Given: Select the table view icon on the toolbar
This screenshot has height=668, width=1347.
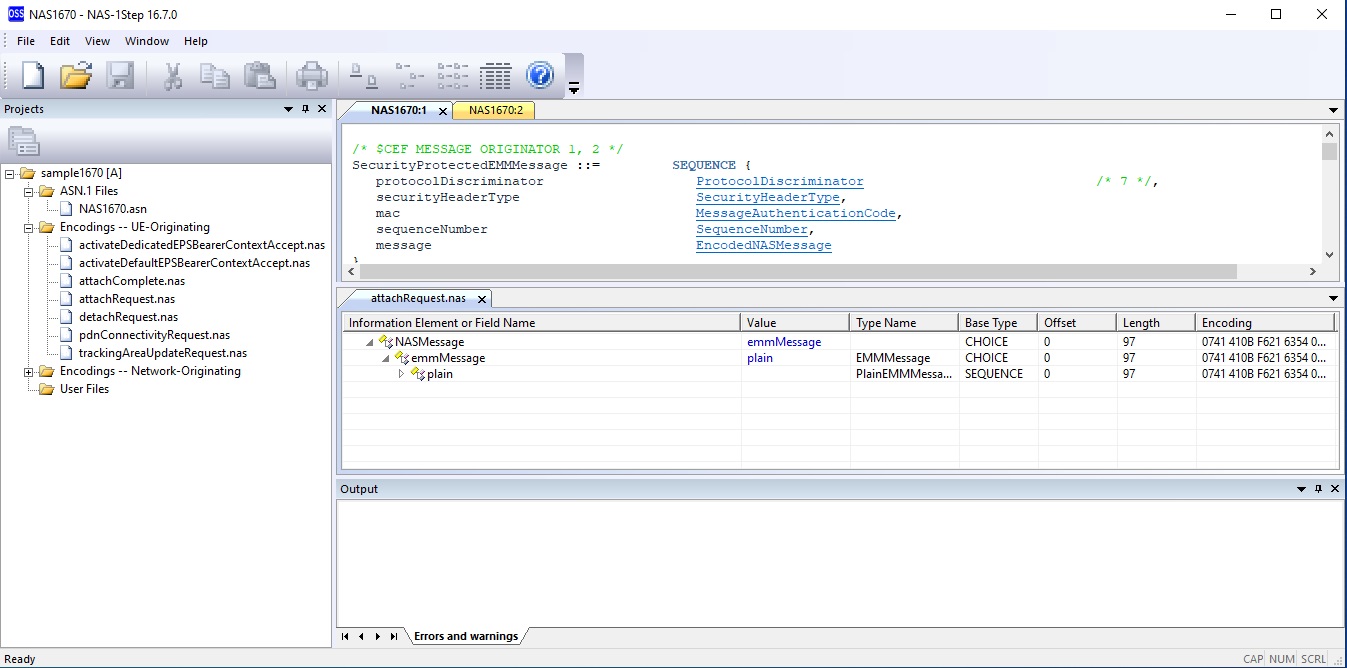Looking at the screenshot, I should click(x=495, y=75).
